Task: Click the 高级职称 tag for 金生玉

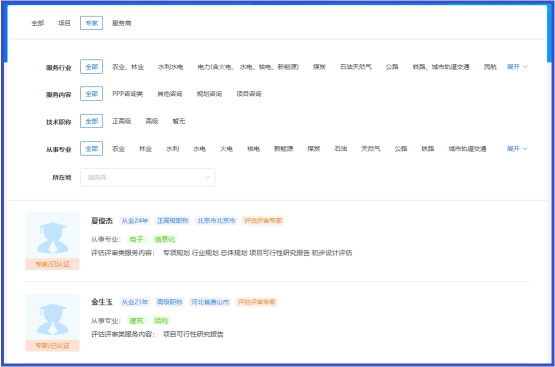Action: (170, 302)
